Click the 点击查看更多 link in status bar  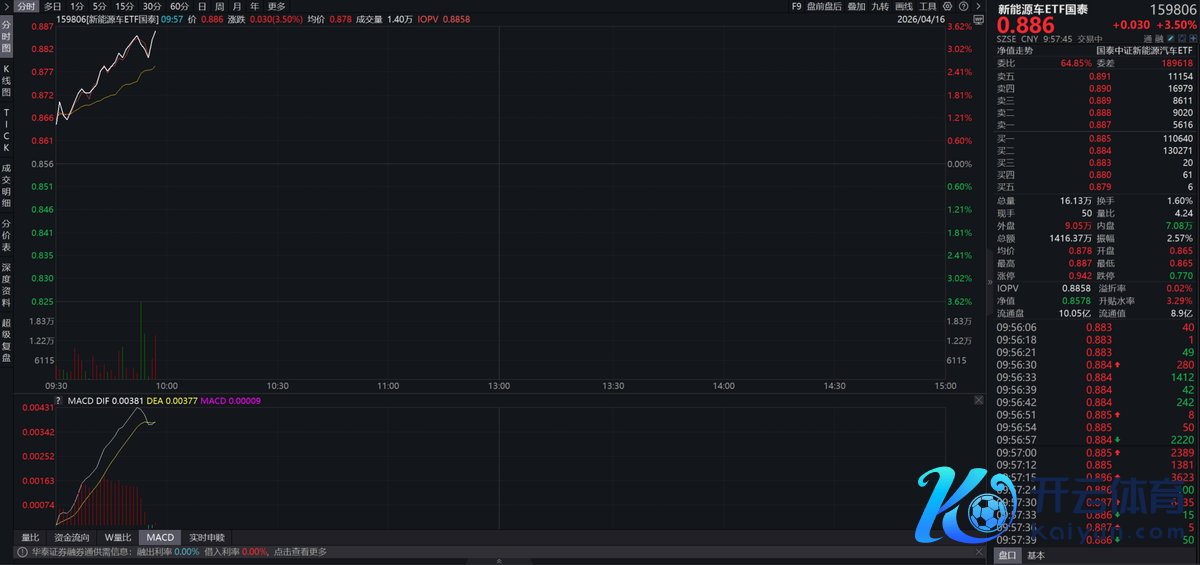pos(300,551)
